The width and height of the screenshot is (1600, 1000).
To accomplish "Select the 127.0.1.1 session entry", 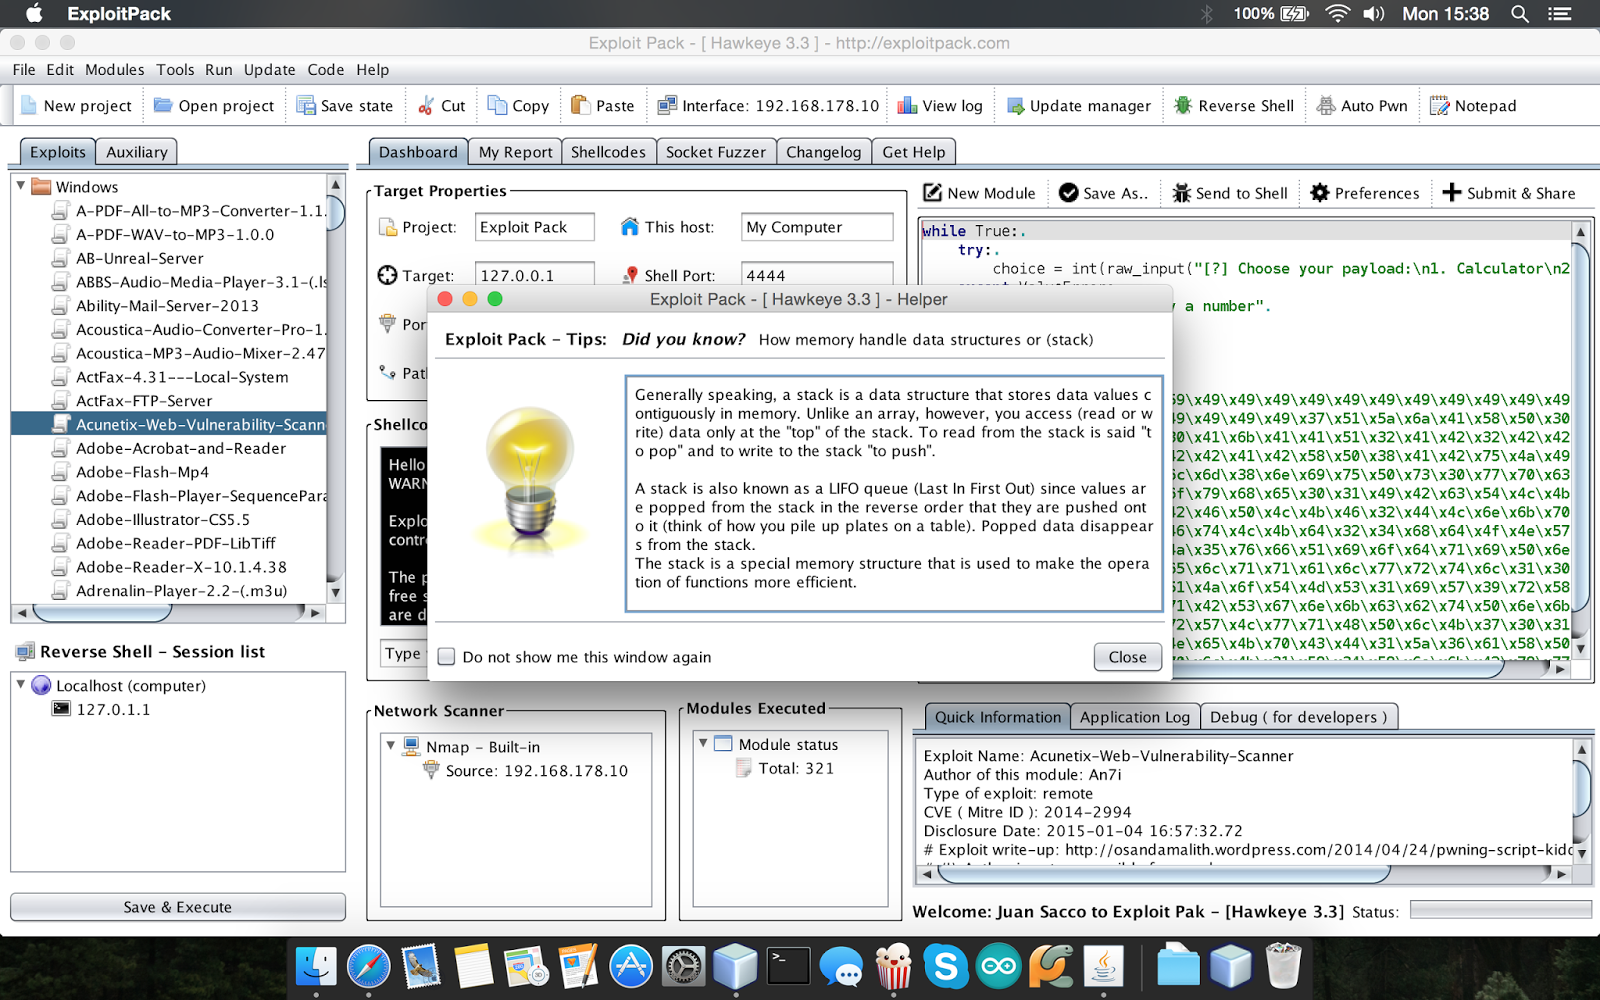I will click(113, 709).
